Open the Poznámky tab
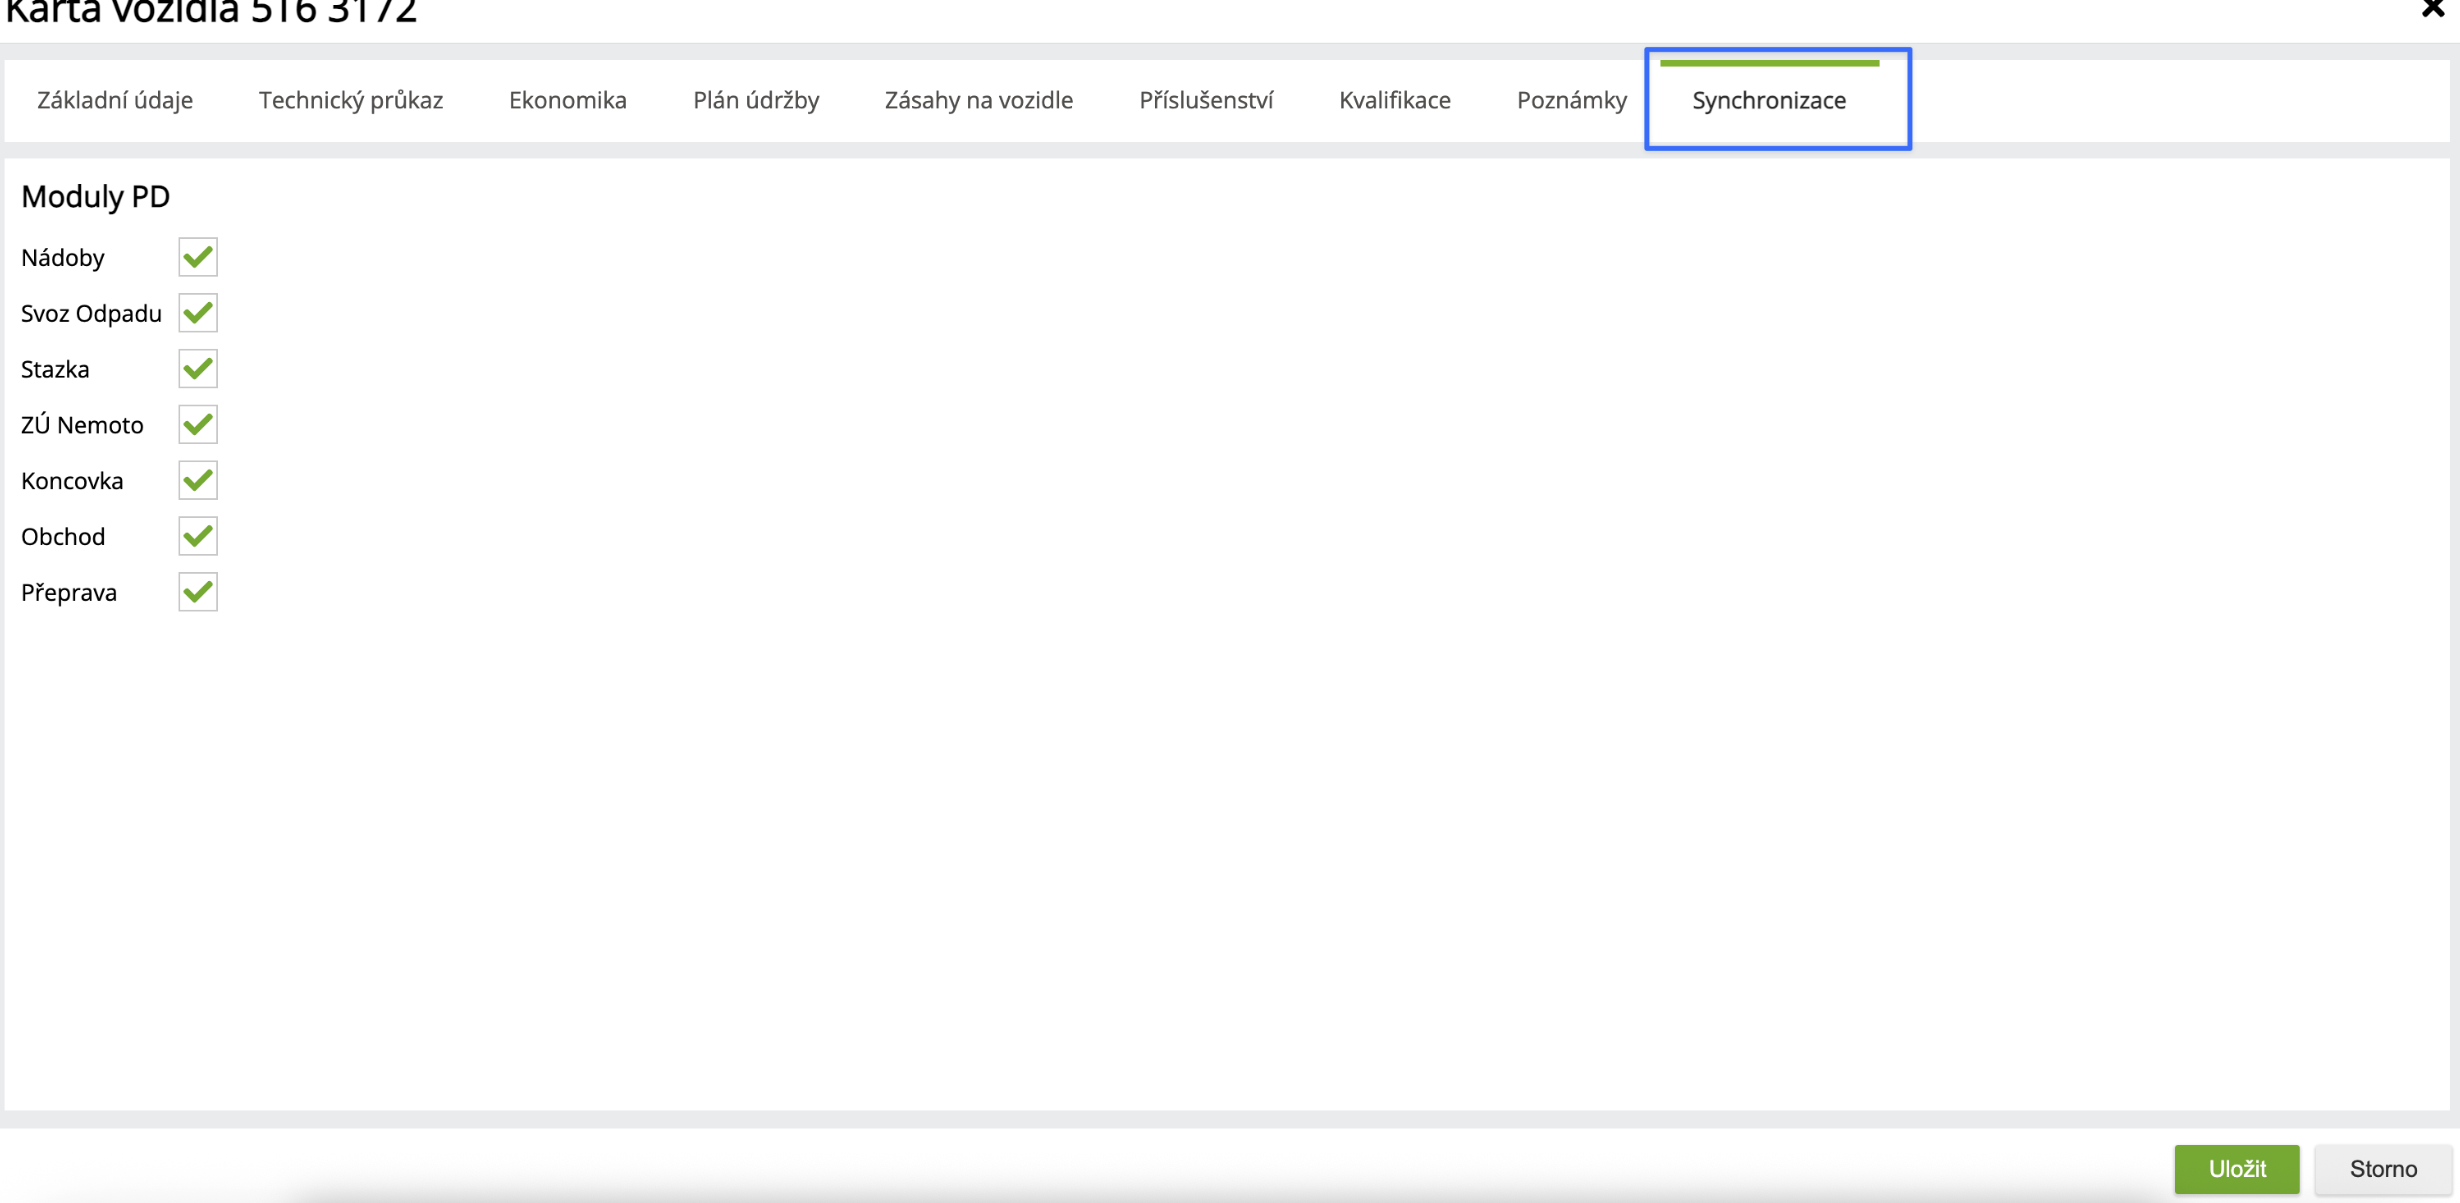2460x1203 pixels. pyautogui.click(x=1571, y=100)
